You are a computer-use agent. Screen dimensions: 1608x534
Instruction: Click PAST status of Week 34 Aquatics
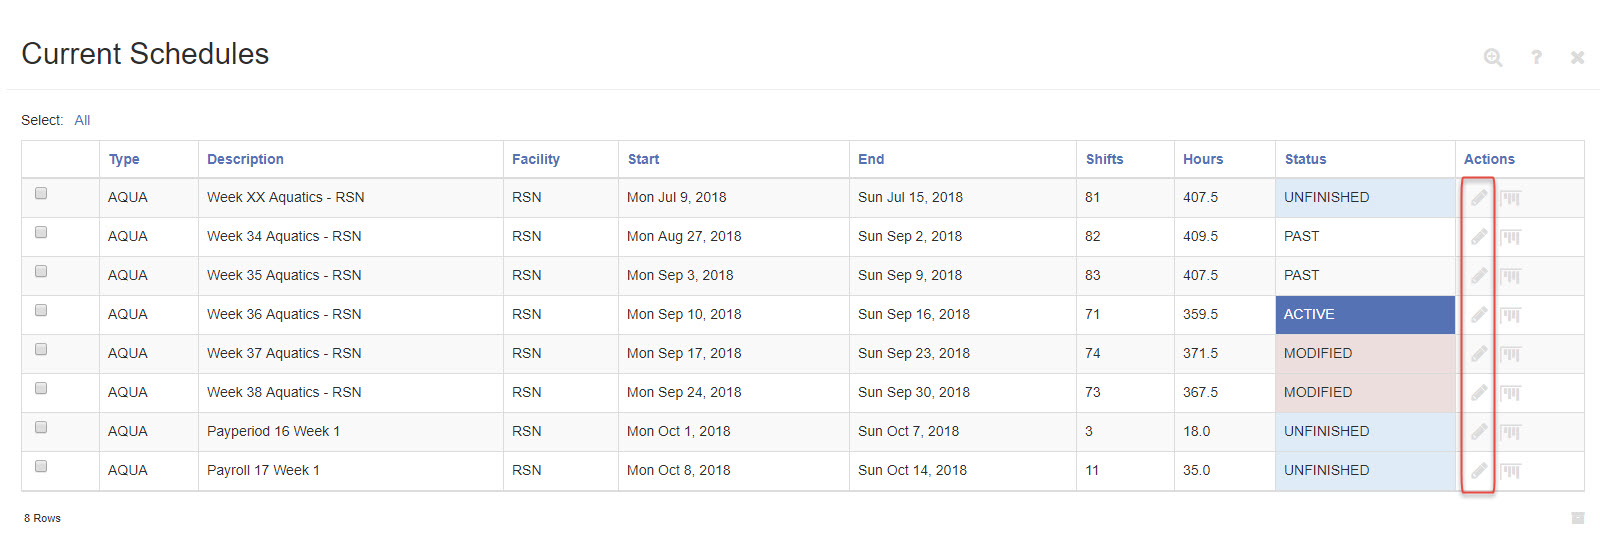pyautogui.click(x=1365, y=237)
